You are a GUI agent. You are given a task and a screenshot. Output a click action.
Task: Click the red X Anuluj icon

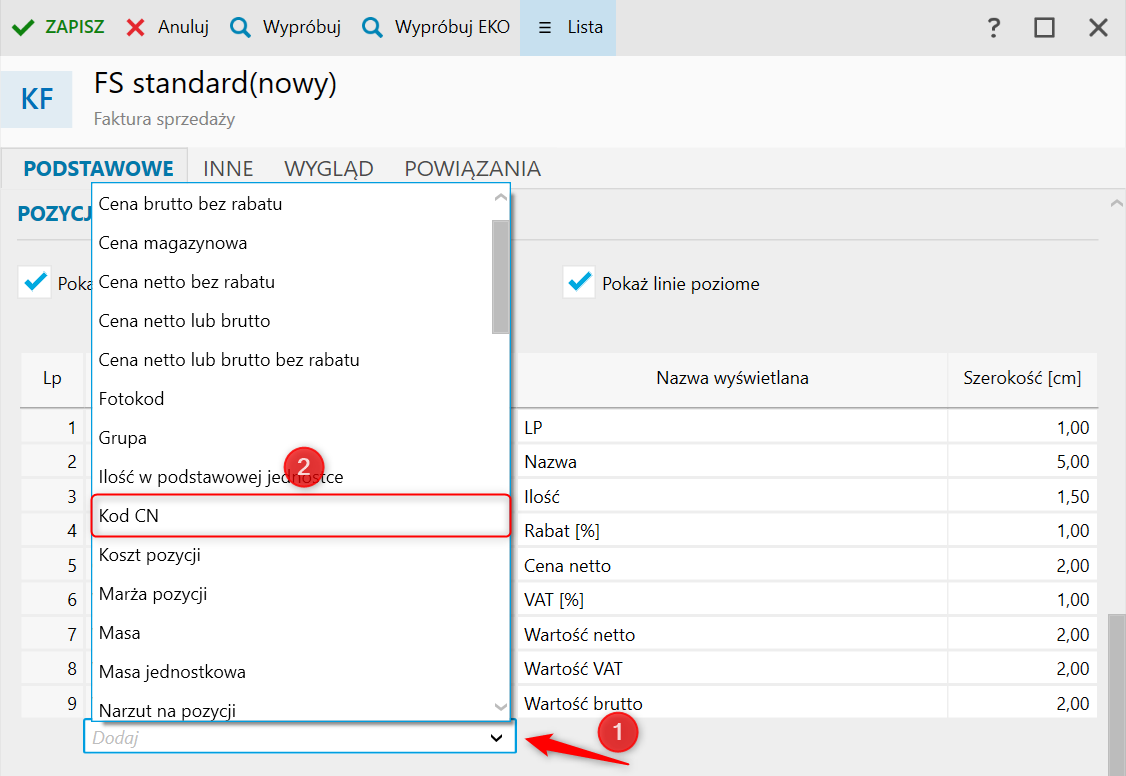(x=135, y=27)
